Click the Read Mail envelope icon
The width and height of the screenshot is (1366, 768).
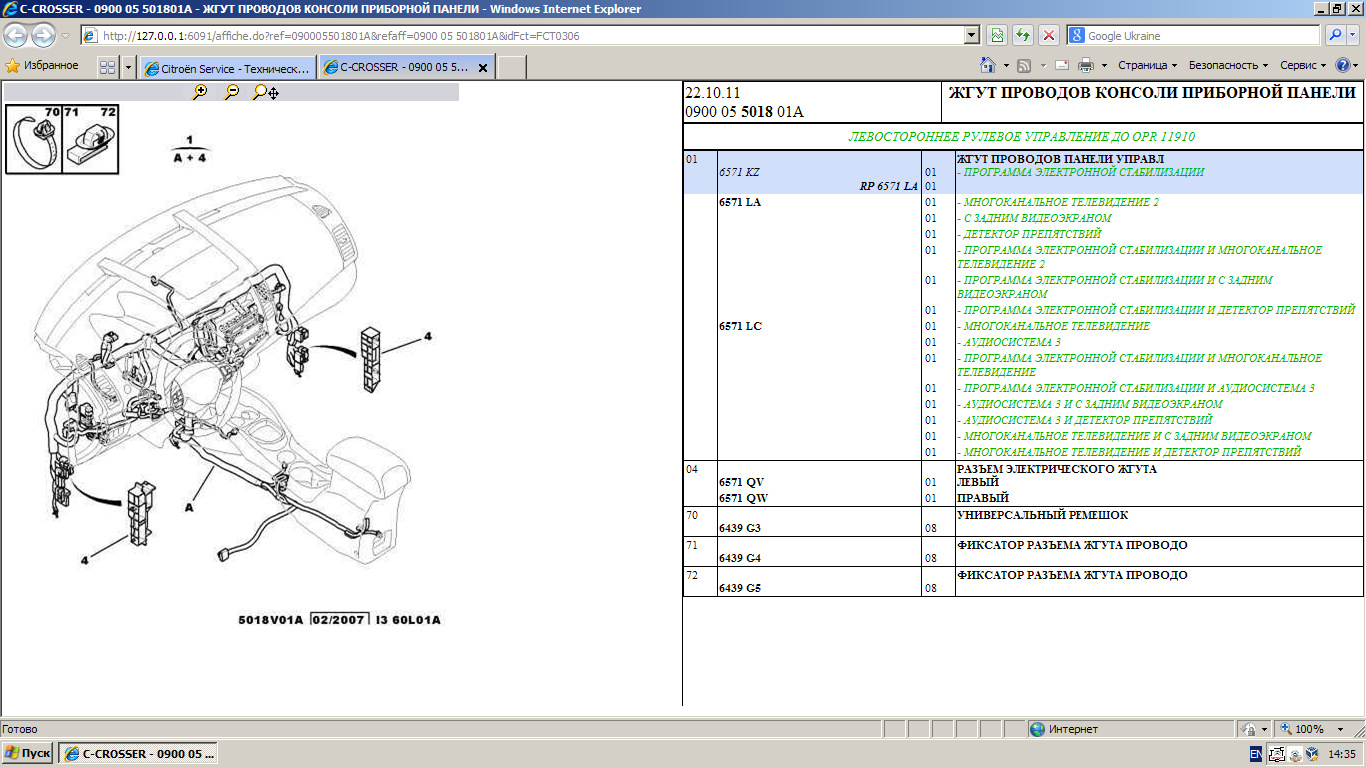coord(1060,65)
